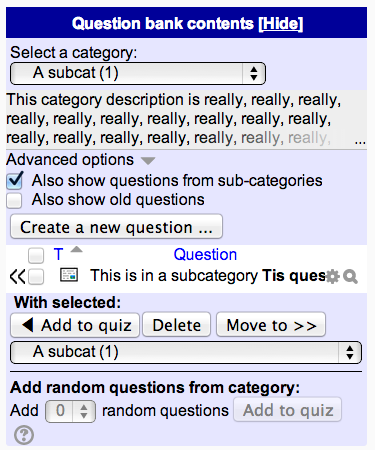Viewport: 375px width, 450px height.
Task: Open the Move to category dropdown
Action: pyautogui.click(x=186, y=352)
